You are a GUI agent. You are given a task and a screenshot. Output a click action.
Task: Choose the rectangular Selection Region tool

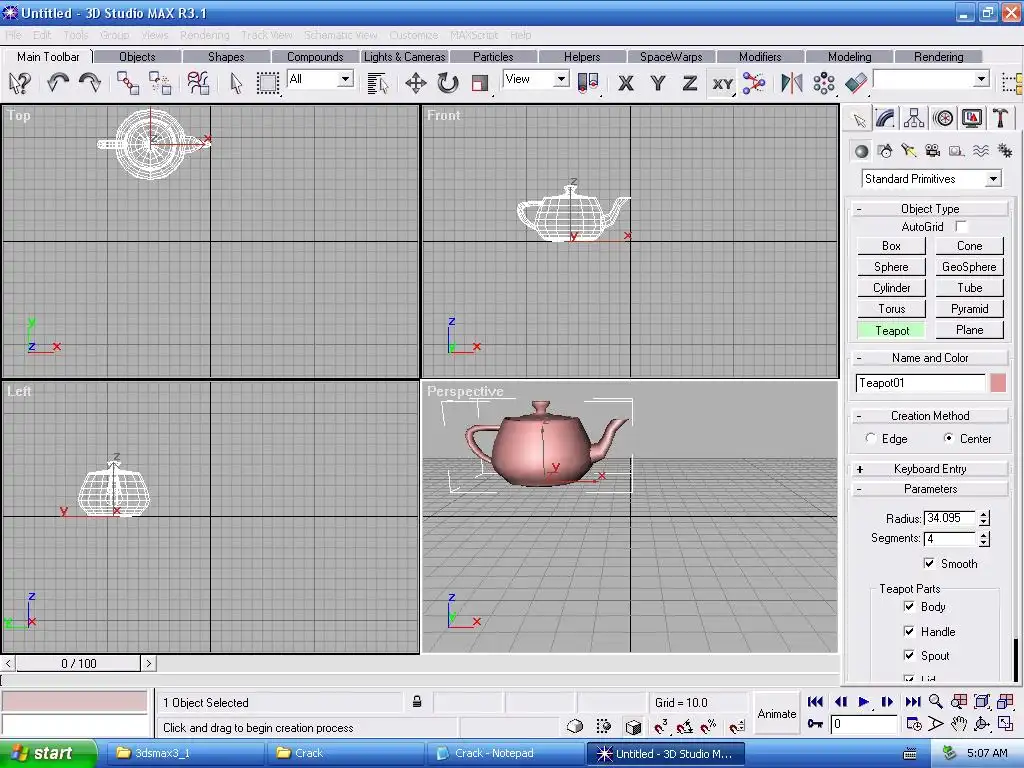coord(267,83)
